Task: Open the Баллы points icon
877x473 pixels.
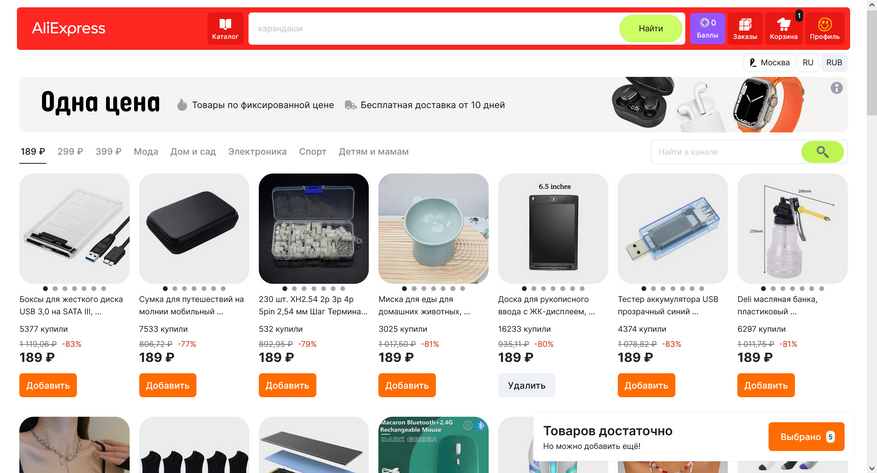Action: [x=707, y=29]
